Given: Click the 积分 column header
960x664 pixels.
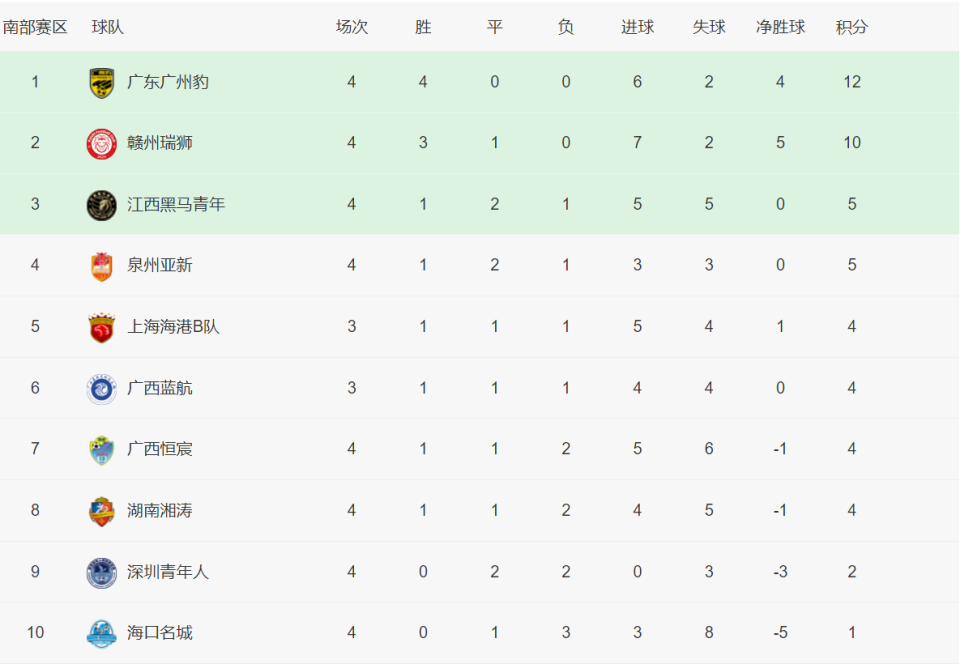Looking at the screenshot, I should 852,27.
